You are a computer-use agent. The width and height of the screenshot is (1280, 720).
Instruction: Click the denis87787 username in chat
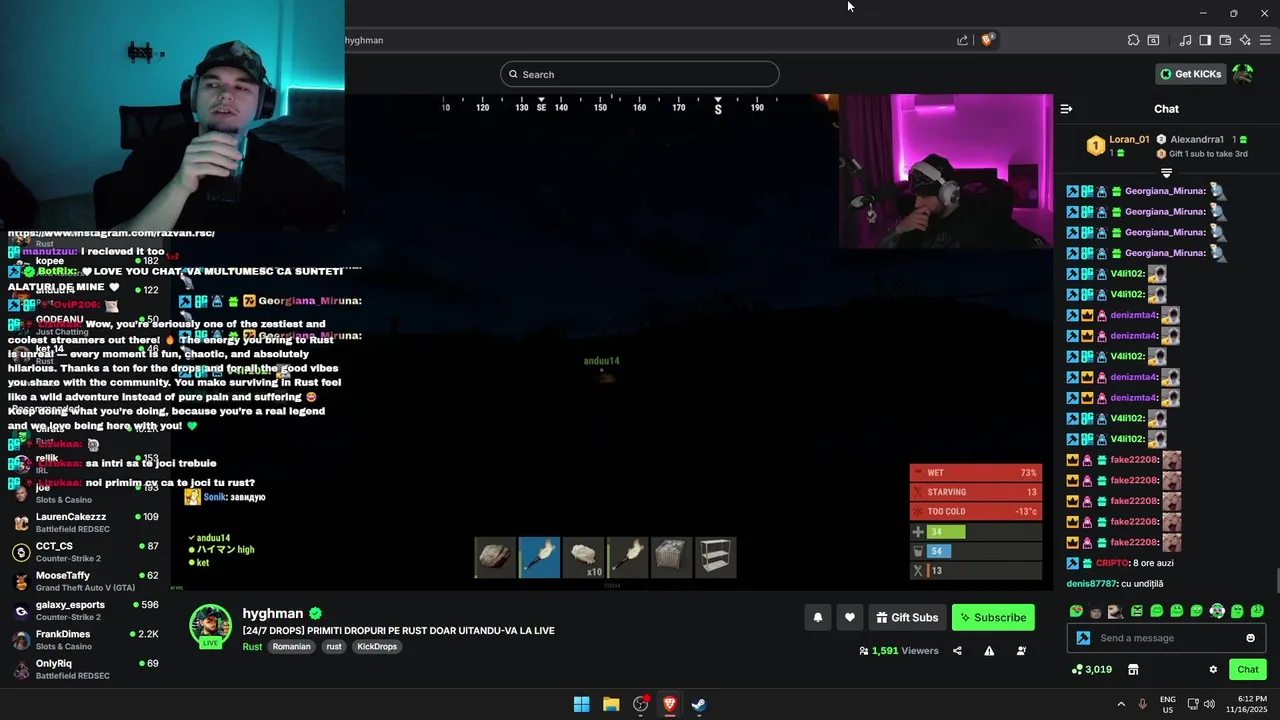click(x=1091, y=583)
